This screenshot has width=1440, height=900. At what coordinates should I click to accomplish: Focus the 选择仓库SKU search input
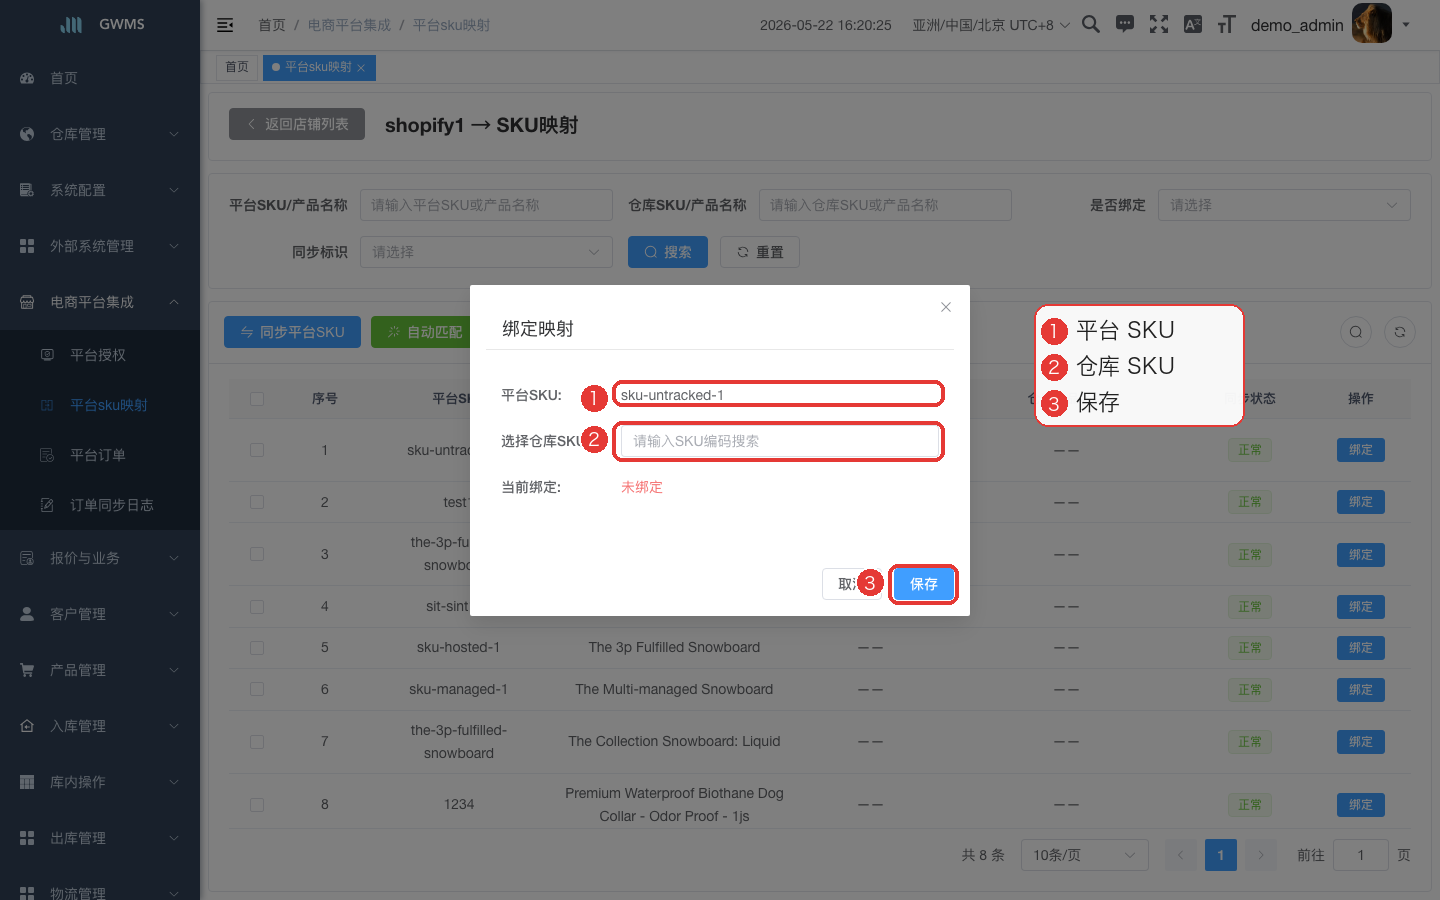coord(779,441)
